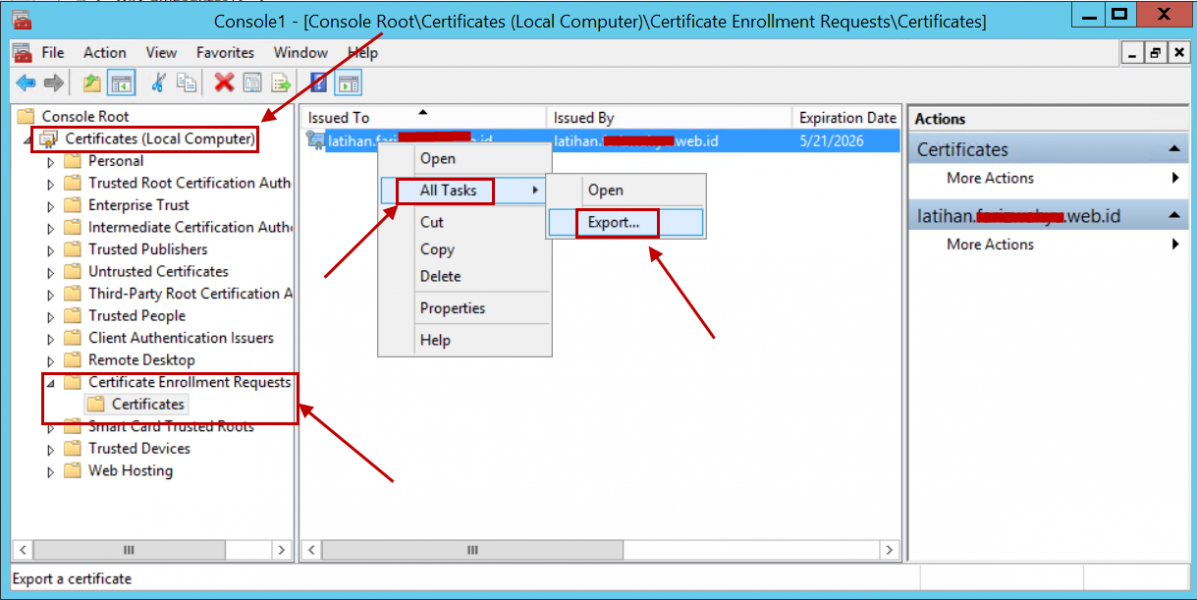The width and height of the screenshot is (1197, 600).
Task: Collapse the Certificates section in Actions pane
Action: (1174, 150)
